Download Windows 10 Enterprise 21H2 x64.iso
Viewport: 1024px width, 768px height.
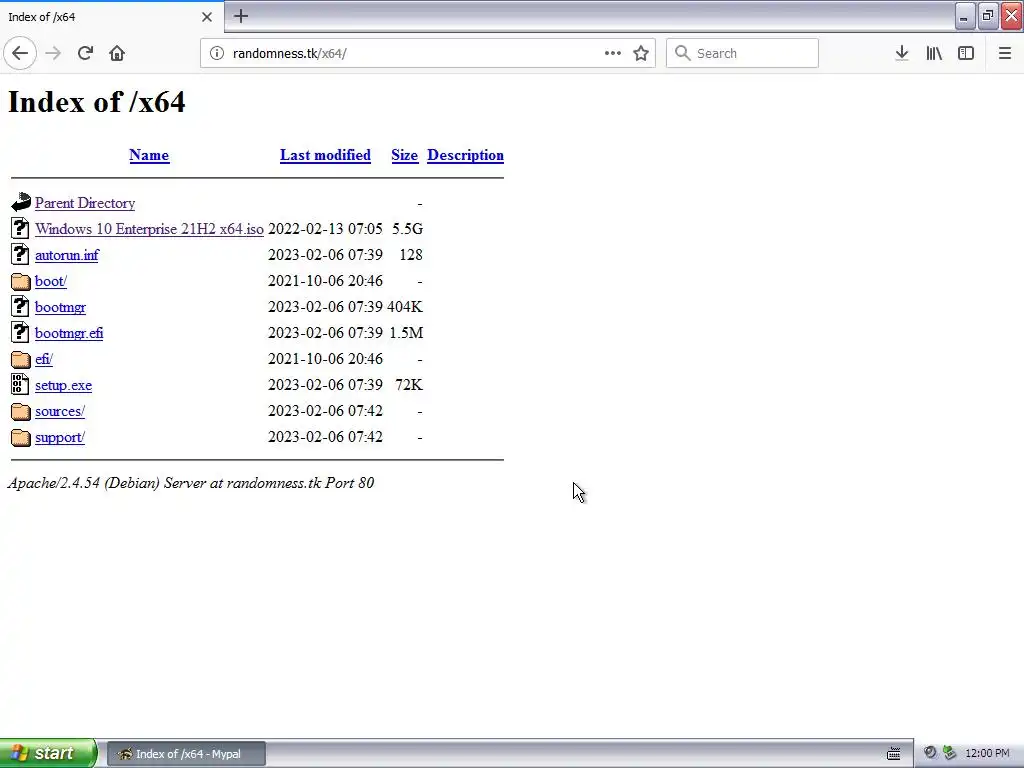[x=150, y=229]
